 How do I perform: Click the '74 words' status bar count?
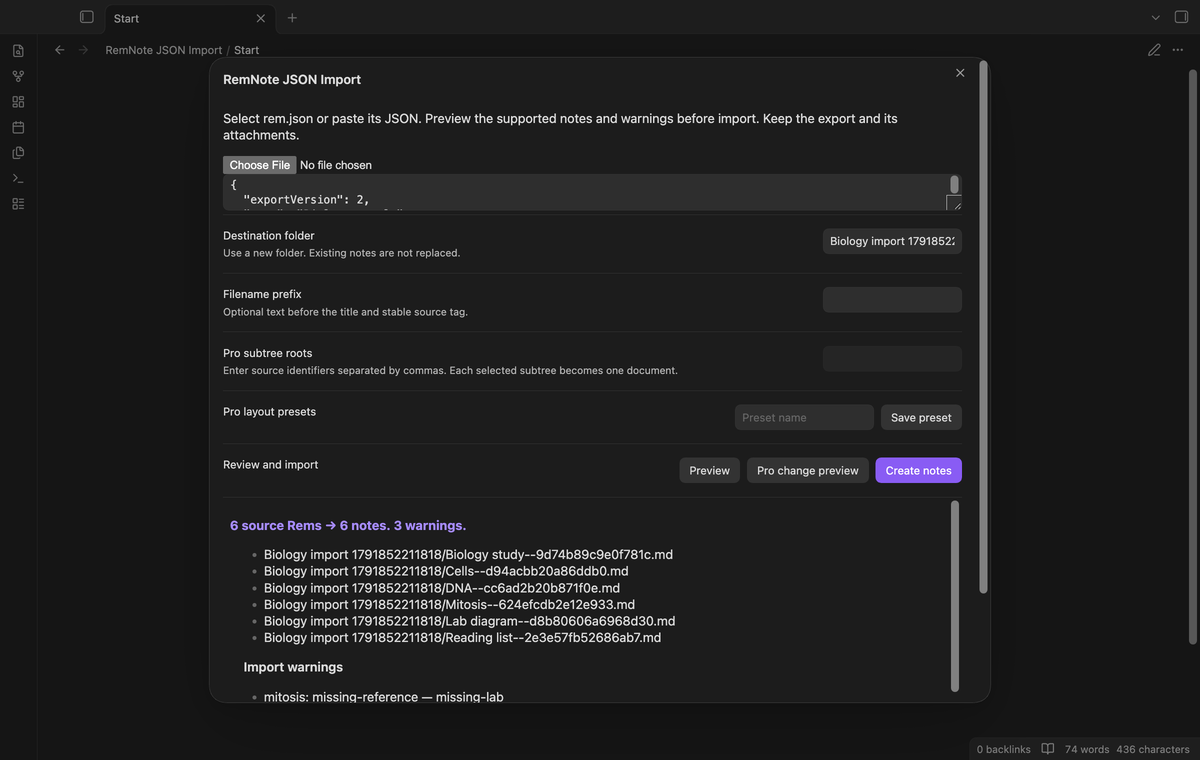pyautogui.click(x=1087, y=749)
